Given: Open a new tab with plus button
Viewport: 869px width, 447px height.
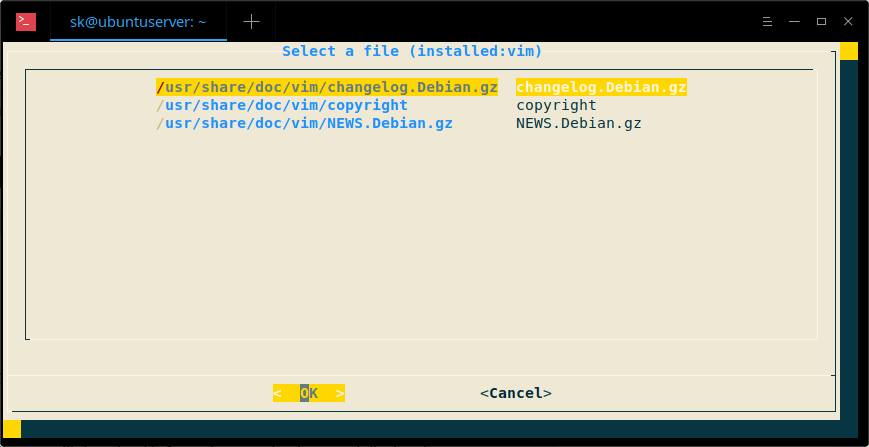Looking at the screenshot, I should pos(251,21).
